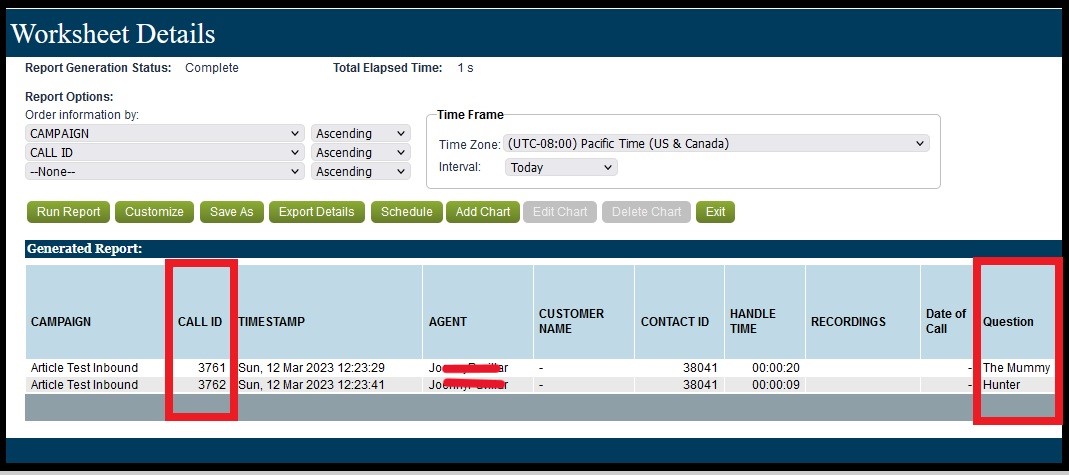Open the CALL ID order-by dropdown
Screen dimensions: 1069x475
coord(164,153)
